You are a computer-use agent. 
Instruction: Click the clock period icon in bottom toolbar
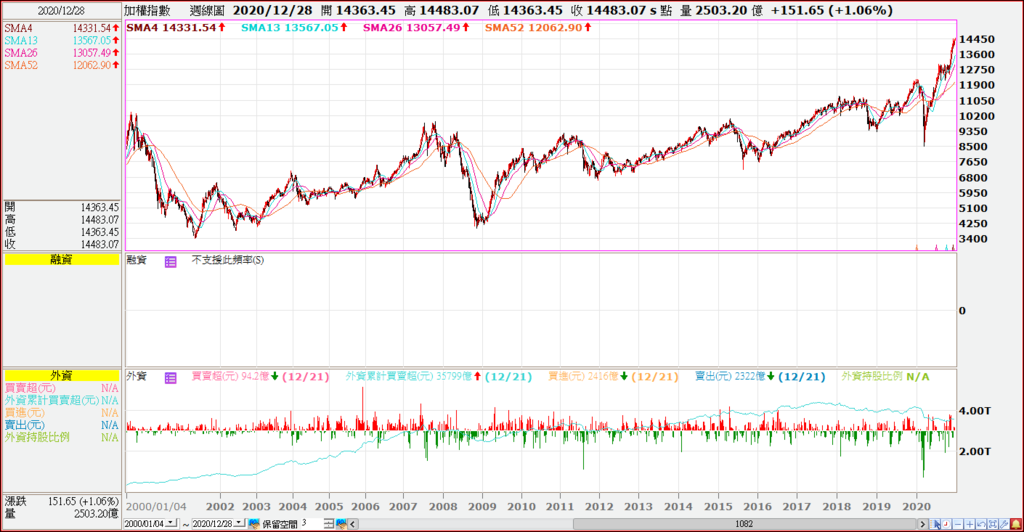[946, 524]
